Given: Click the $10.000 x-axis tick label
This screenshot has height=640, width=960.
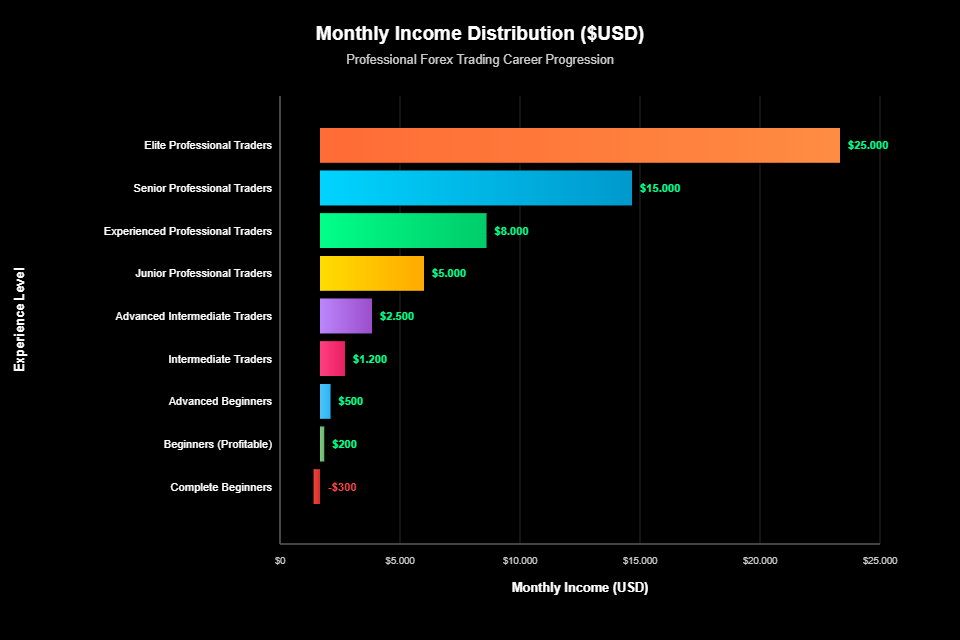Looking at the screenshot, I should click(520, 561).
